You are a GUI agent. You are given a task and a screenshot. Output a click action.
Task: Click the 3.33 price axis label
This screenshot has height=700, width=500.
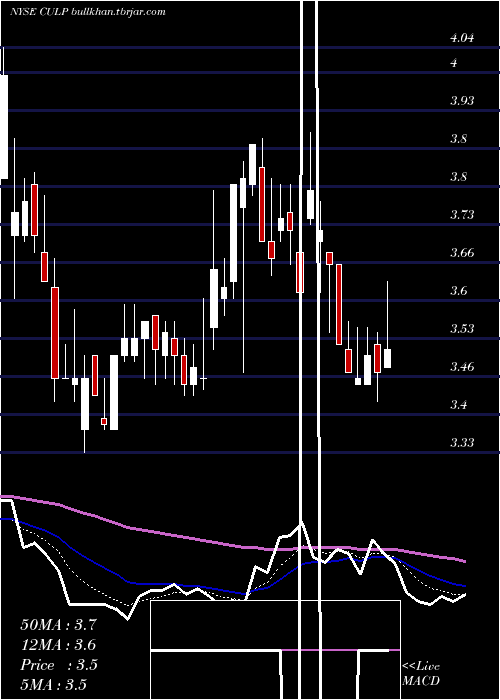(462, 443)
